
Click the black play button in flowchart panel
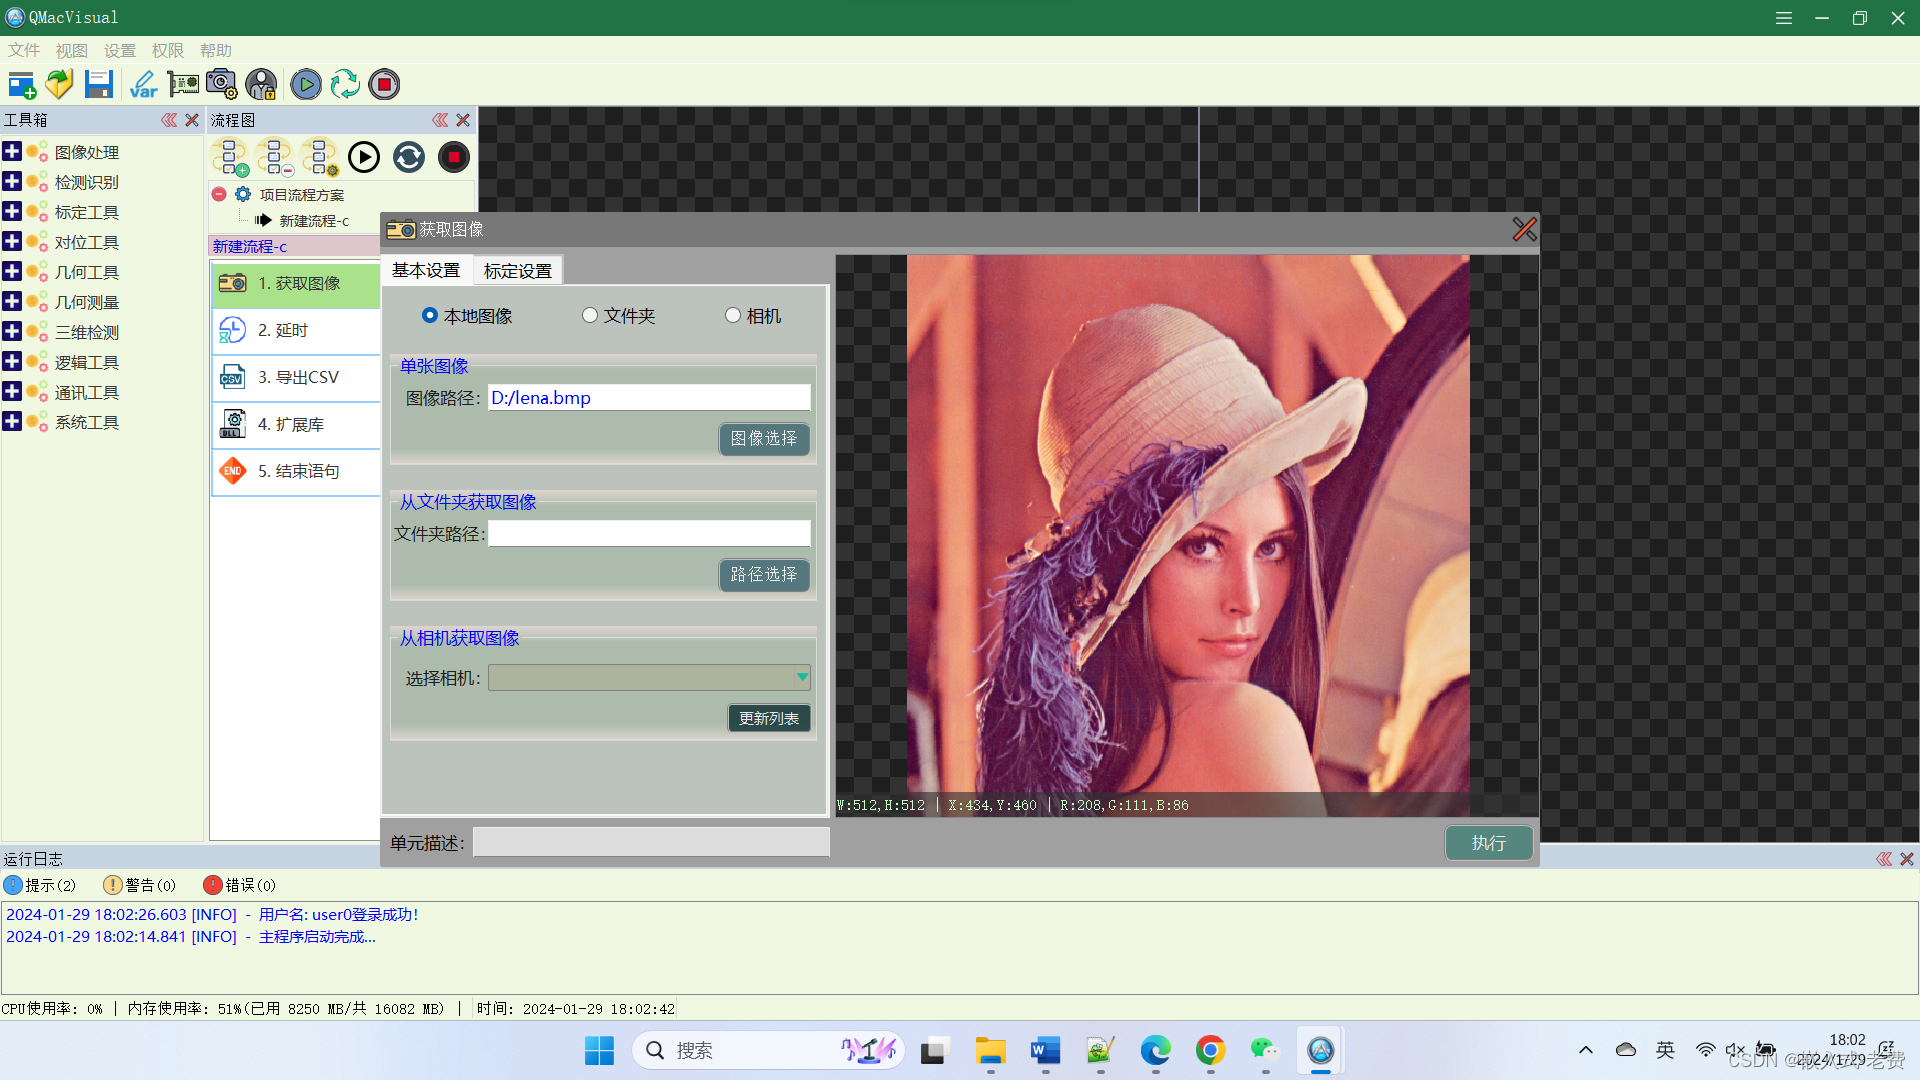click(x=364, y=157)
